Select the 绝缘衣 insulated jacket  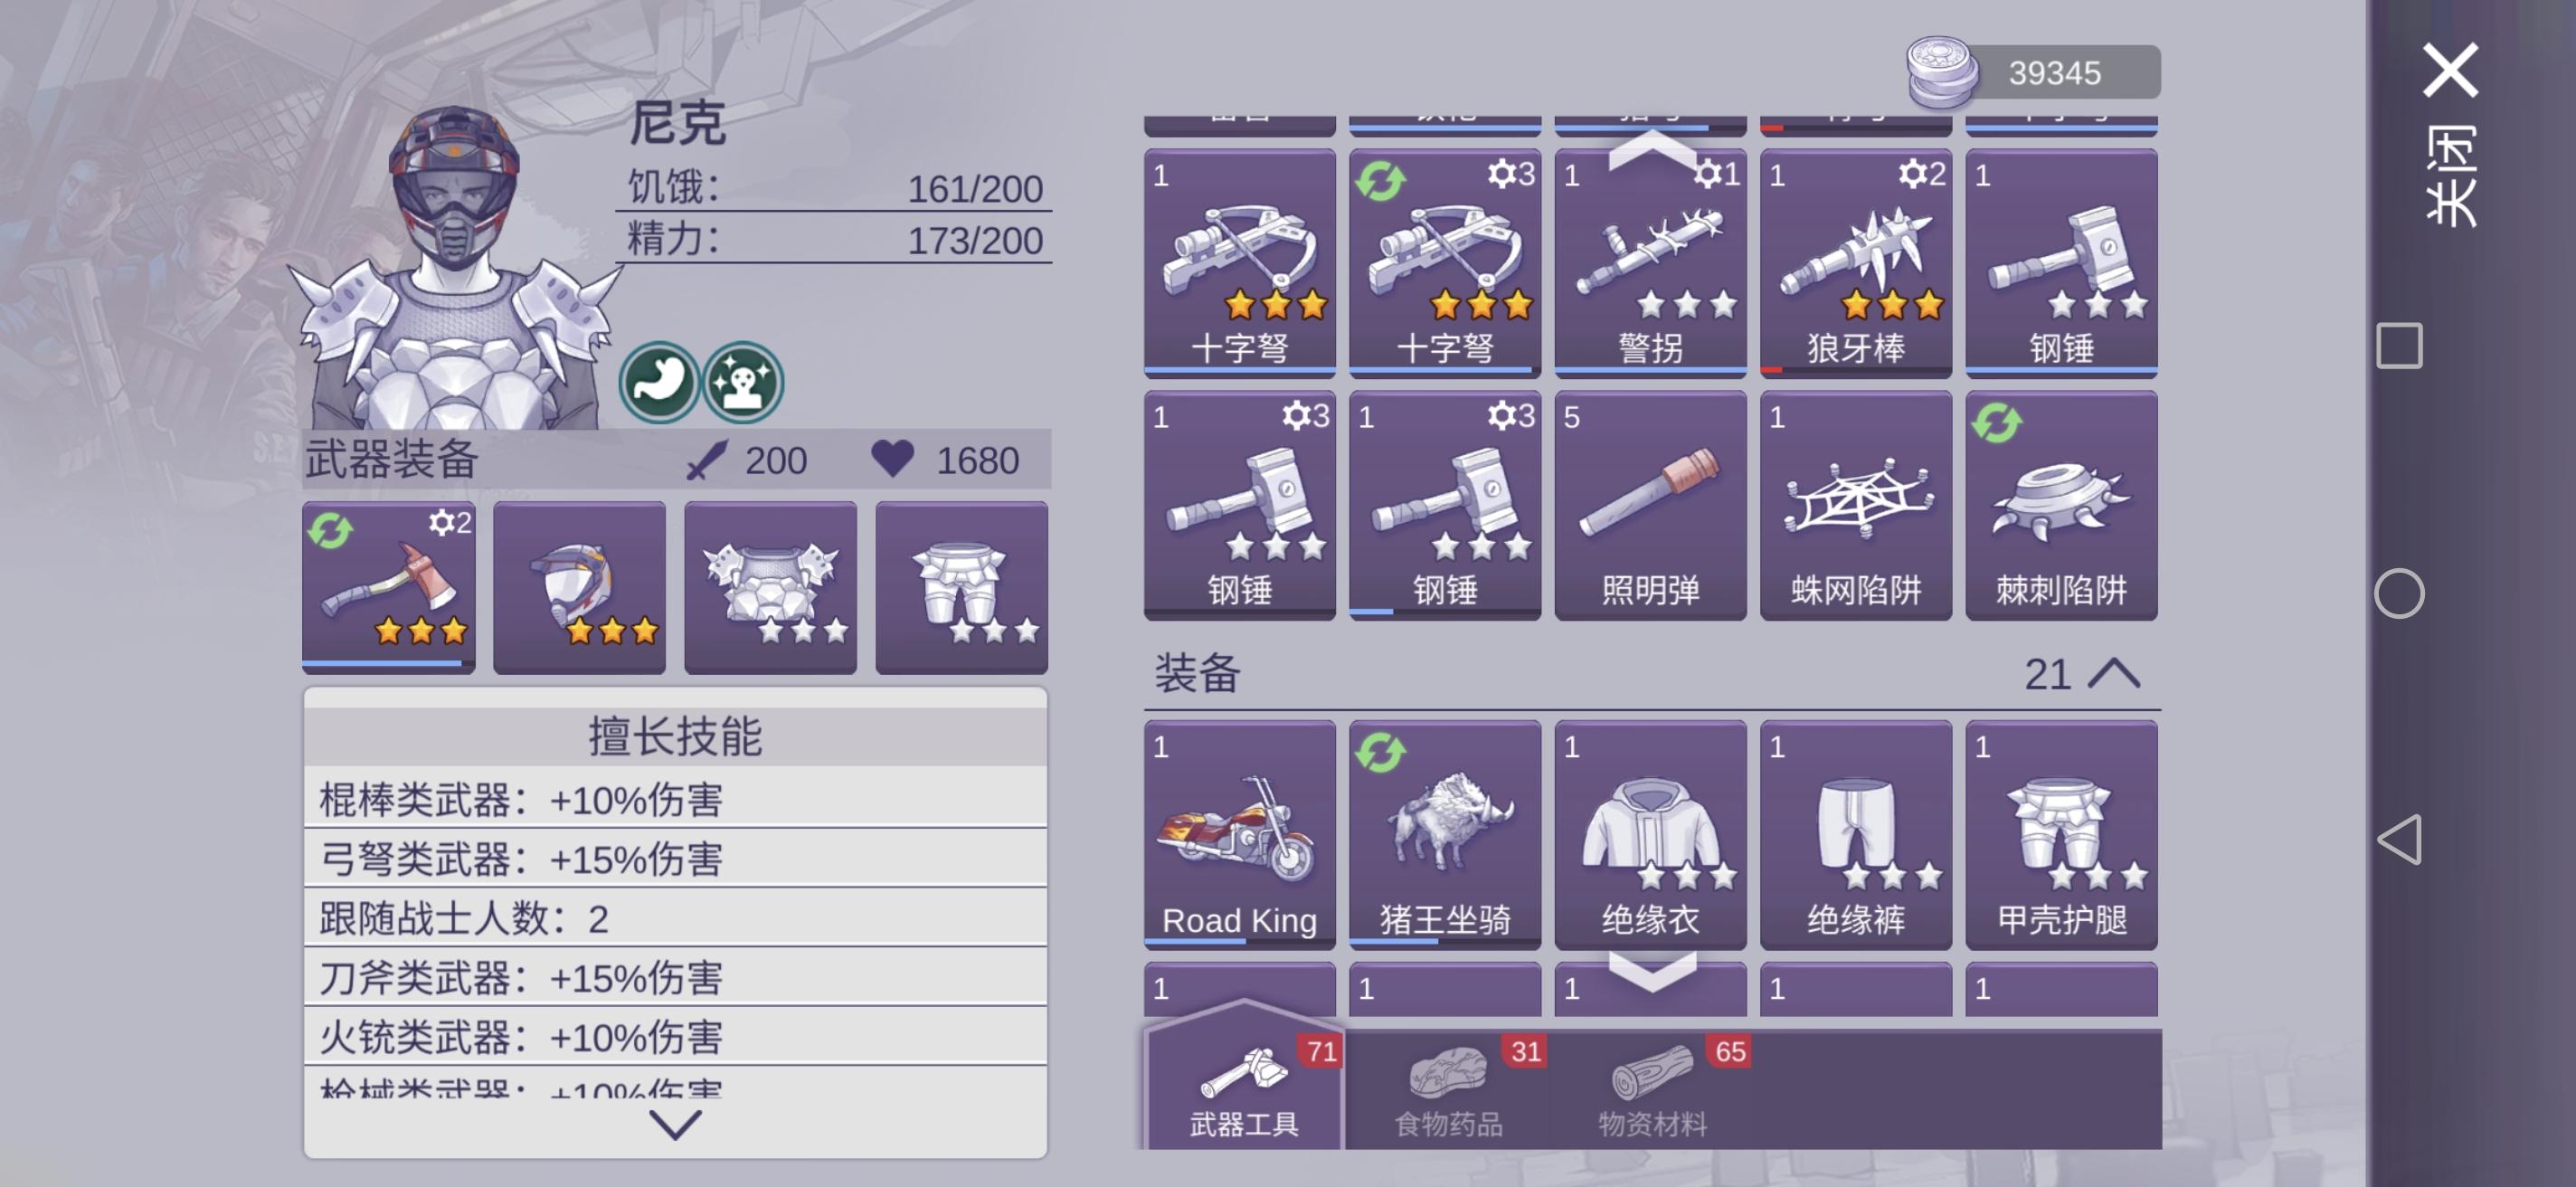coord(1650,834)
